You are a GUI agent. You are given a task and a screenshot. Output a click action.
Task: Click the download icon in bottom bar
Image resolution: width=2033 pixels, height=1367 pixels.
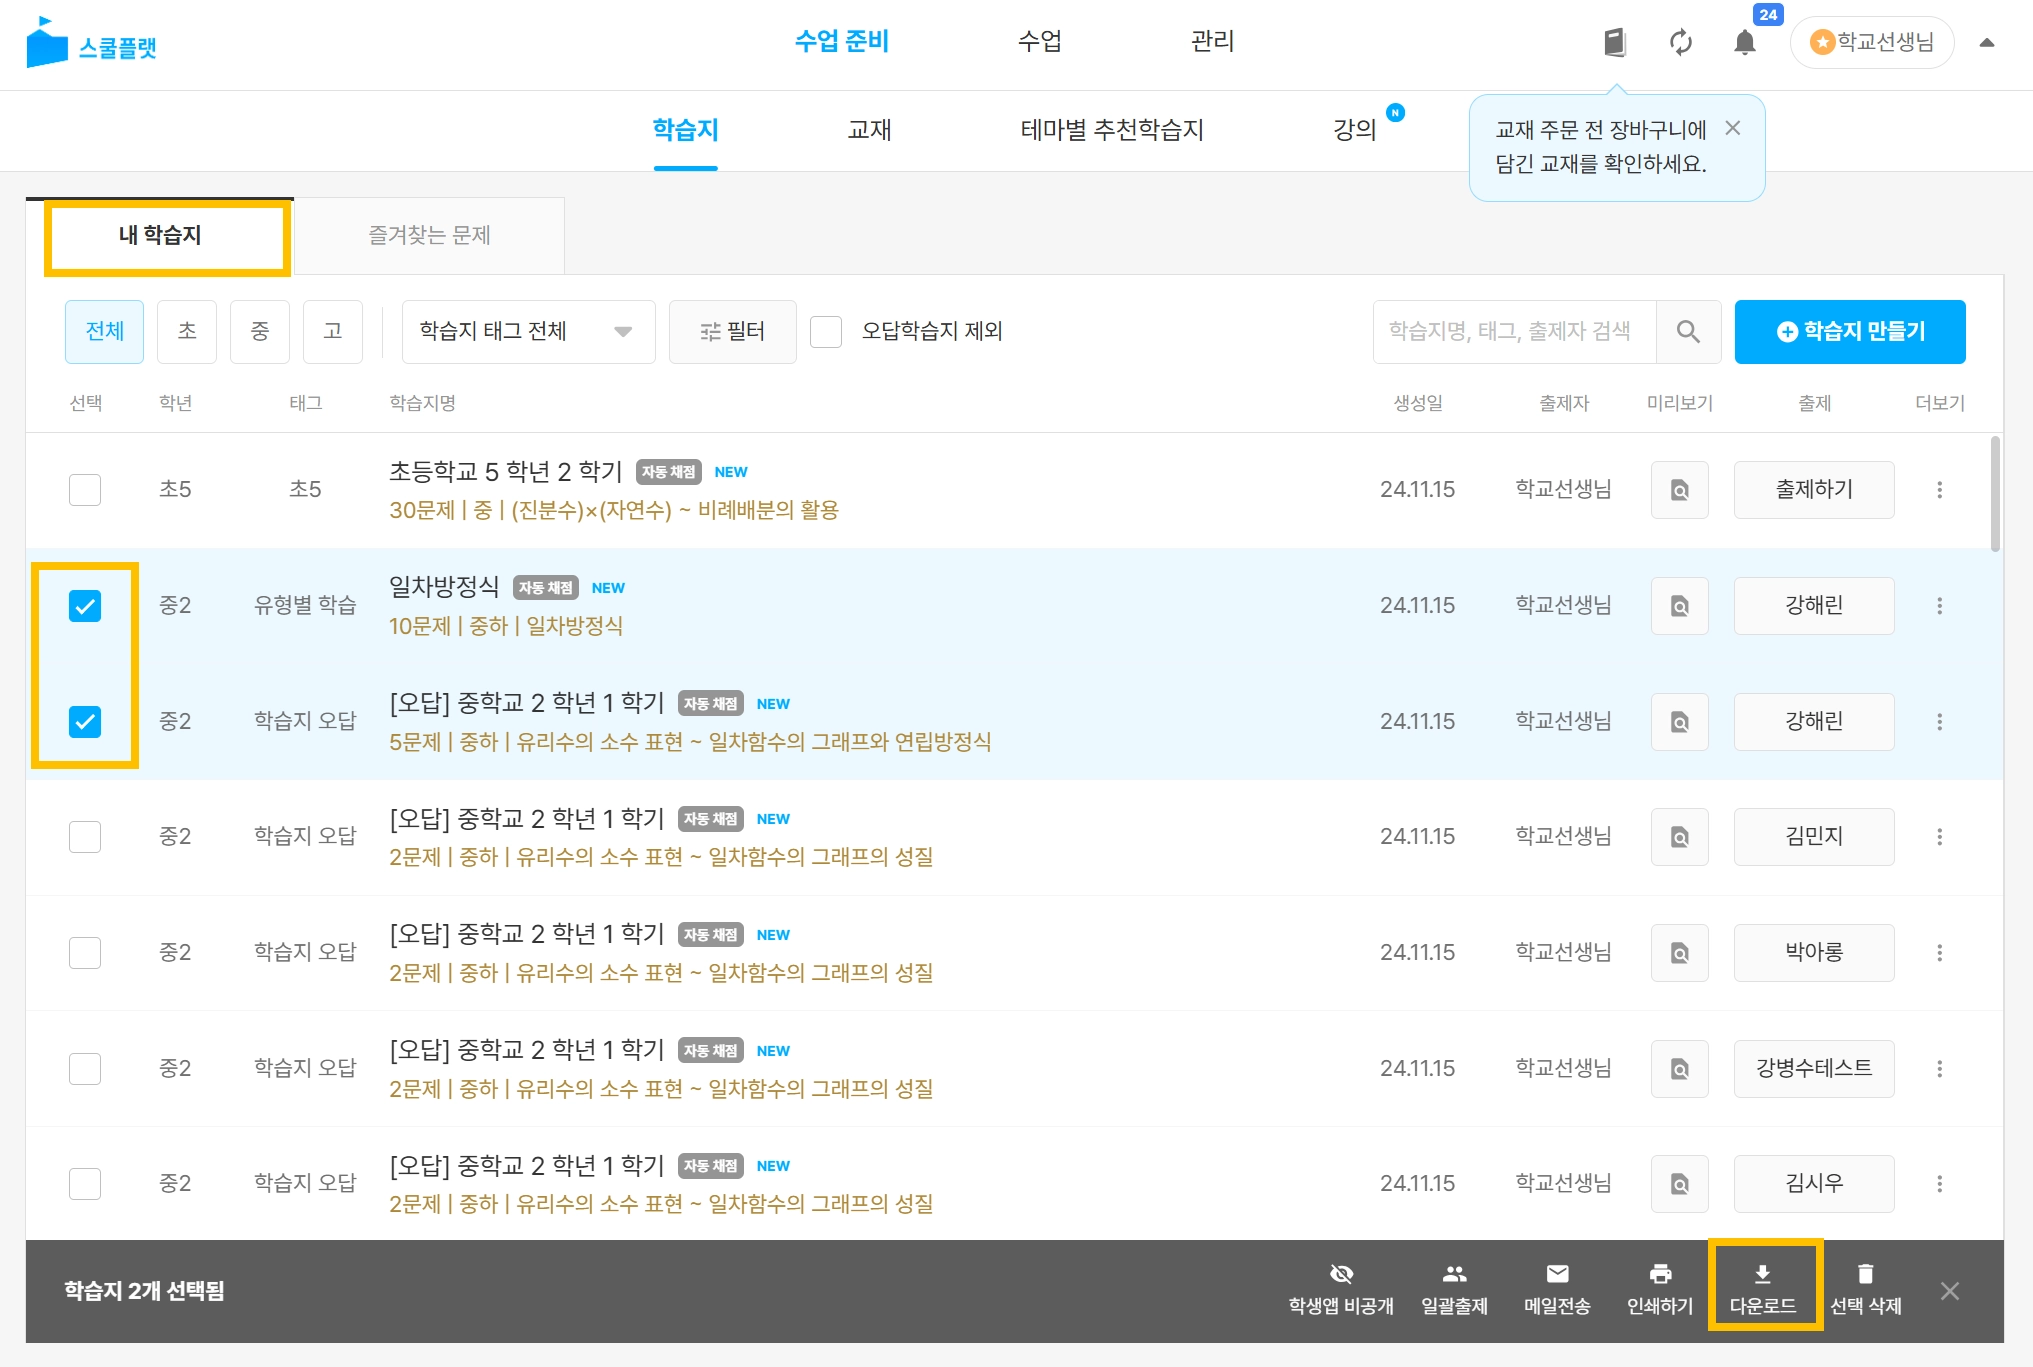[x=1762, y=1274]
